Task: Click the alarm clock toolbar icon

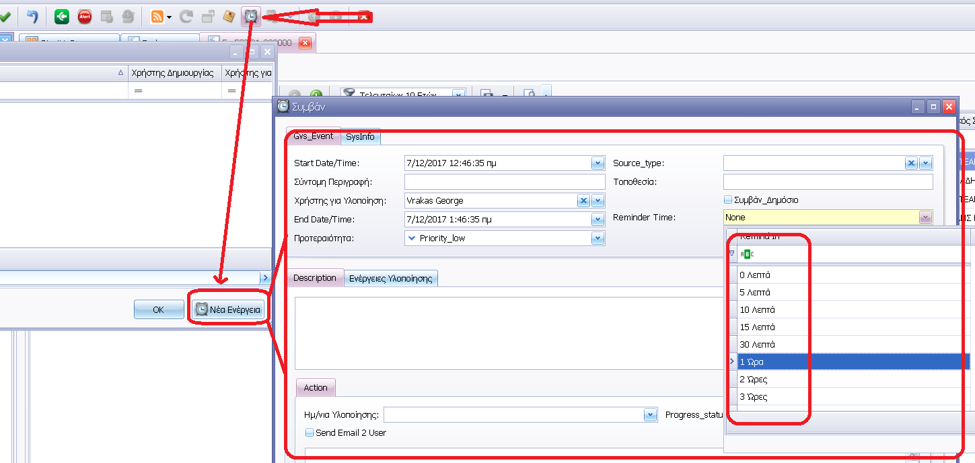Action: 252,16
